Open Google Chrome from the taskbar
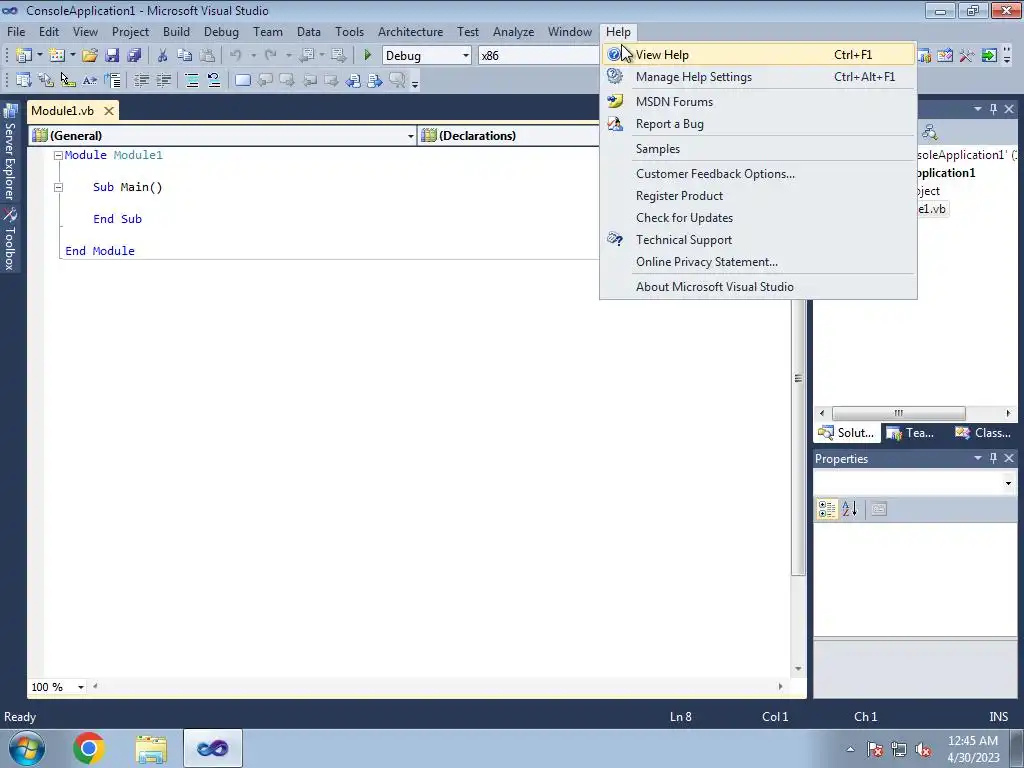The height and width of the screenshot is (768, 1024). tap(89, 748)
